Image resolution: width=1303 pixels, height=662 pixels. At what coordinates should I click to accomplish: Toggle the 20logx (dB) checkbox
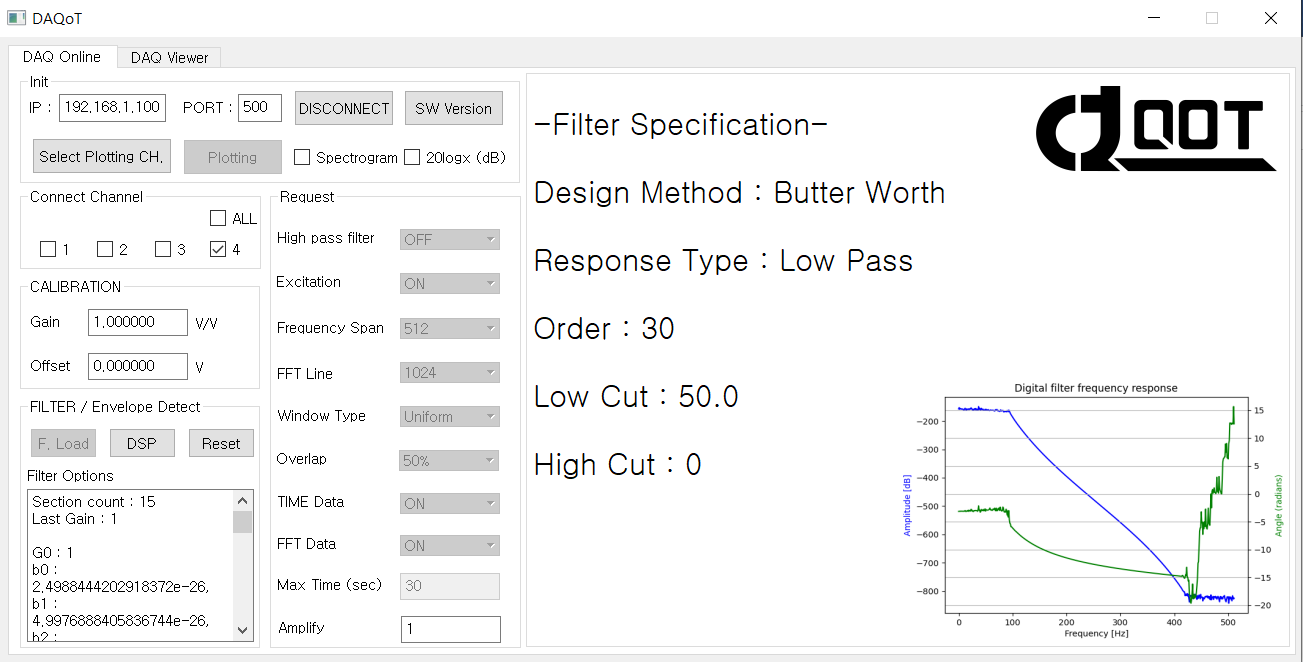[412, 158]
